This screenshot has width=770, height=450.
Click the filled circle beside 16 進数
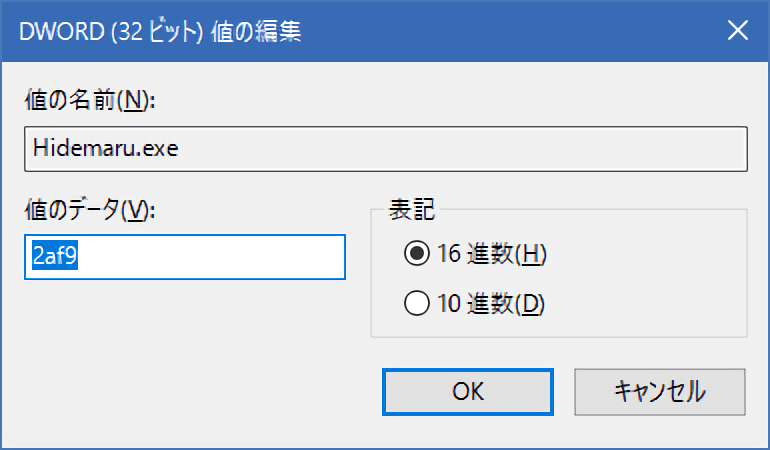click(x=415, y=254)
